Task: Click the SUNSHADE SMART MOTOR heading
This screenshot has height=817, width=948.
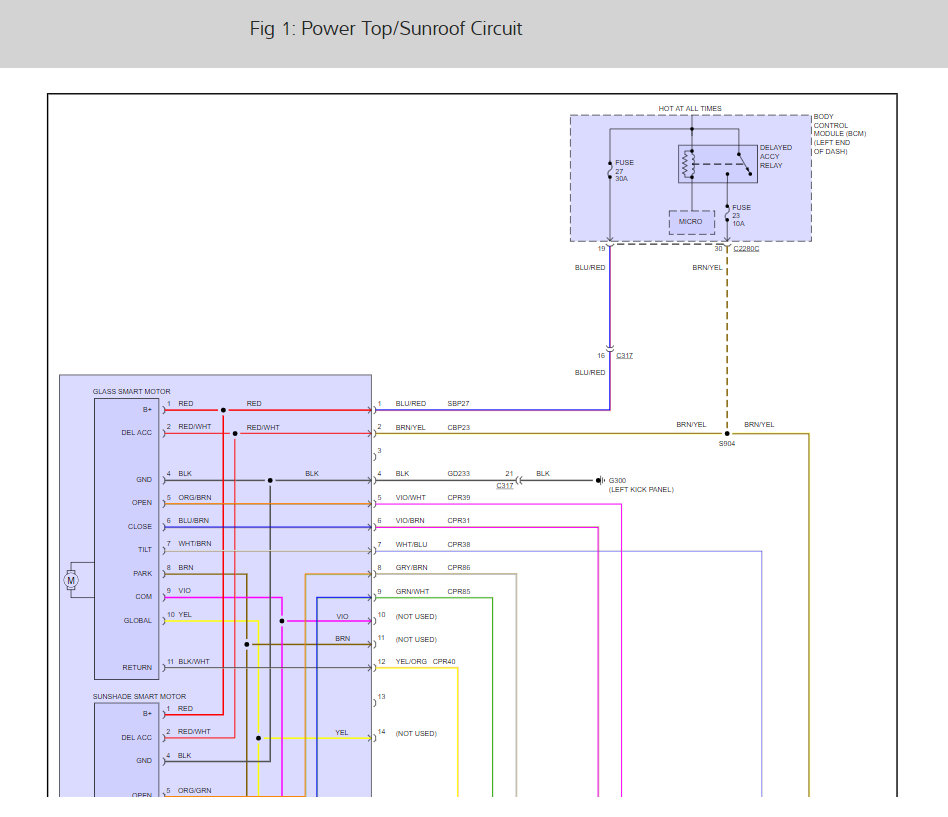Action: pyautogui.click(x=139, y=697)
